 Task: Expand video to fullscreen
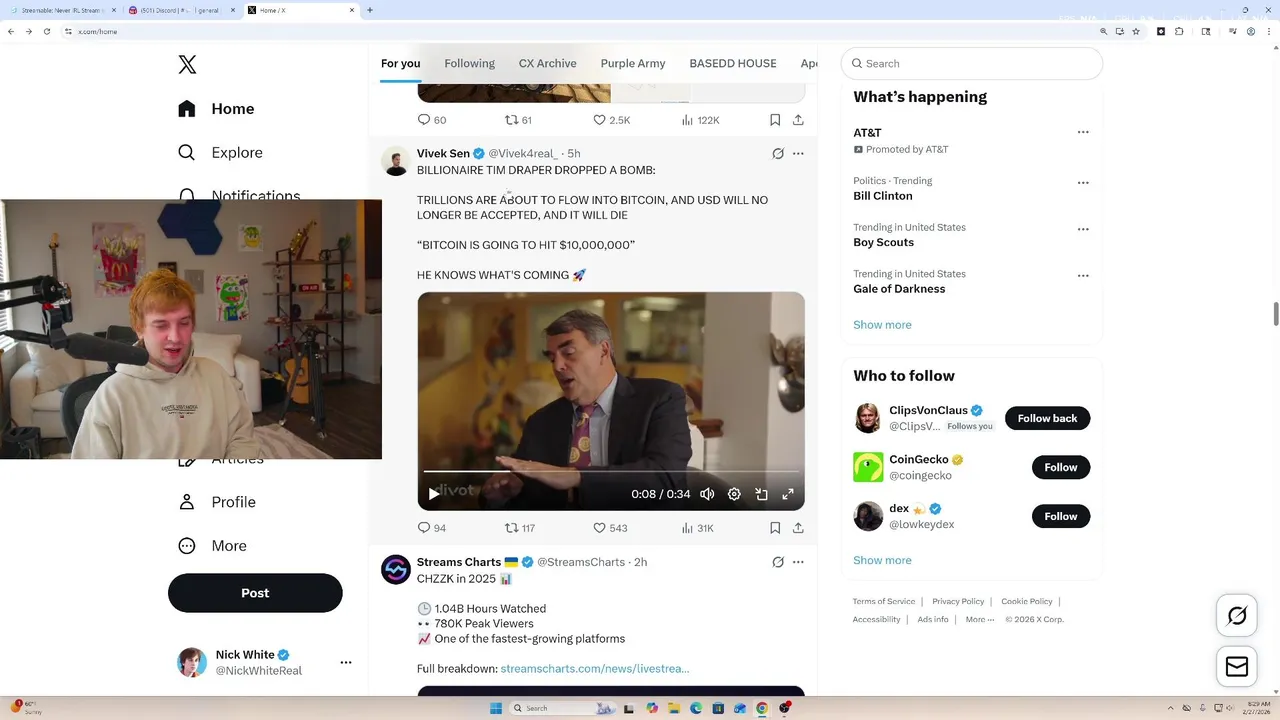(x=788, y=494)
